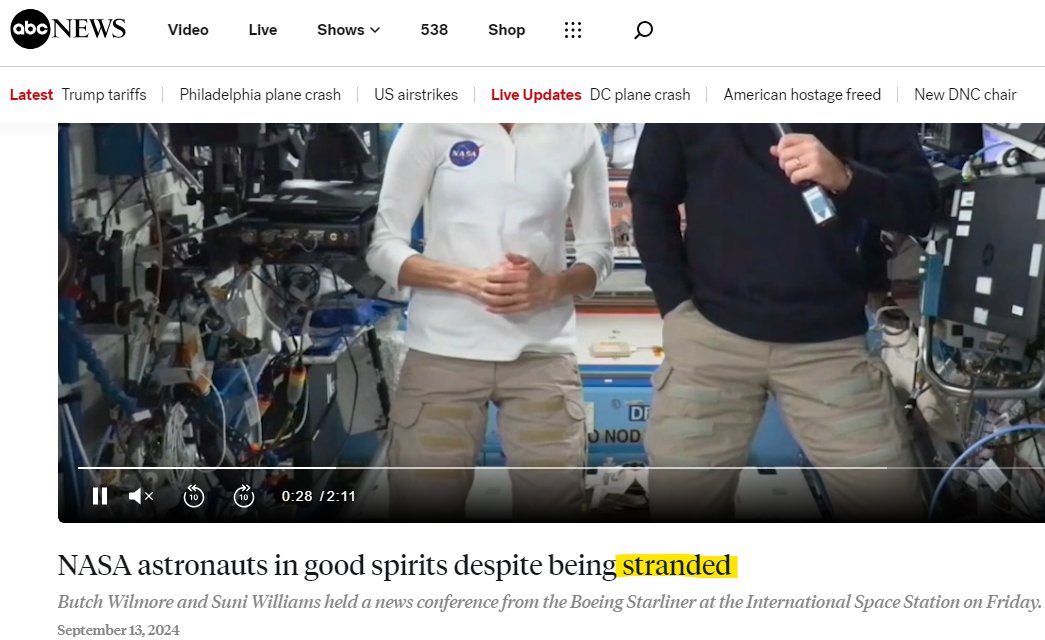1045x640 pixels.
Task: Pause the video playback
Action: pyautogui.click(x=100, y=496)
